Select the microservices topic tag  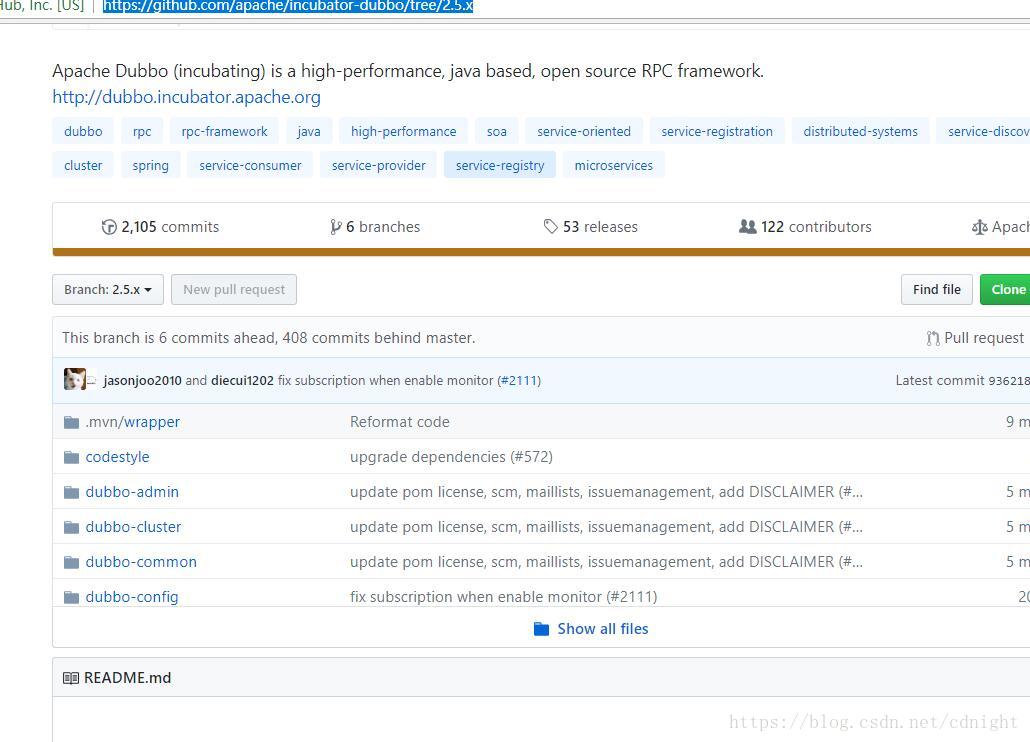(614, 165)
